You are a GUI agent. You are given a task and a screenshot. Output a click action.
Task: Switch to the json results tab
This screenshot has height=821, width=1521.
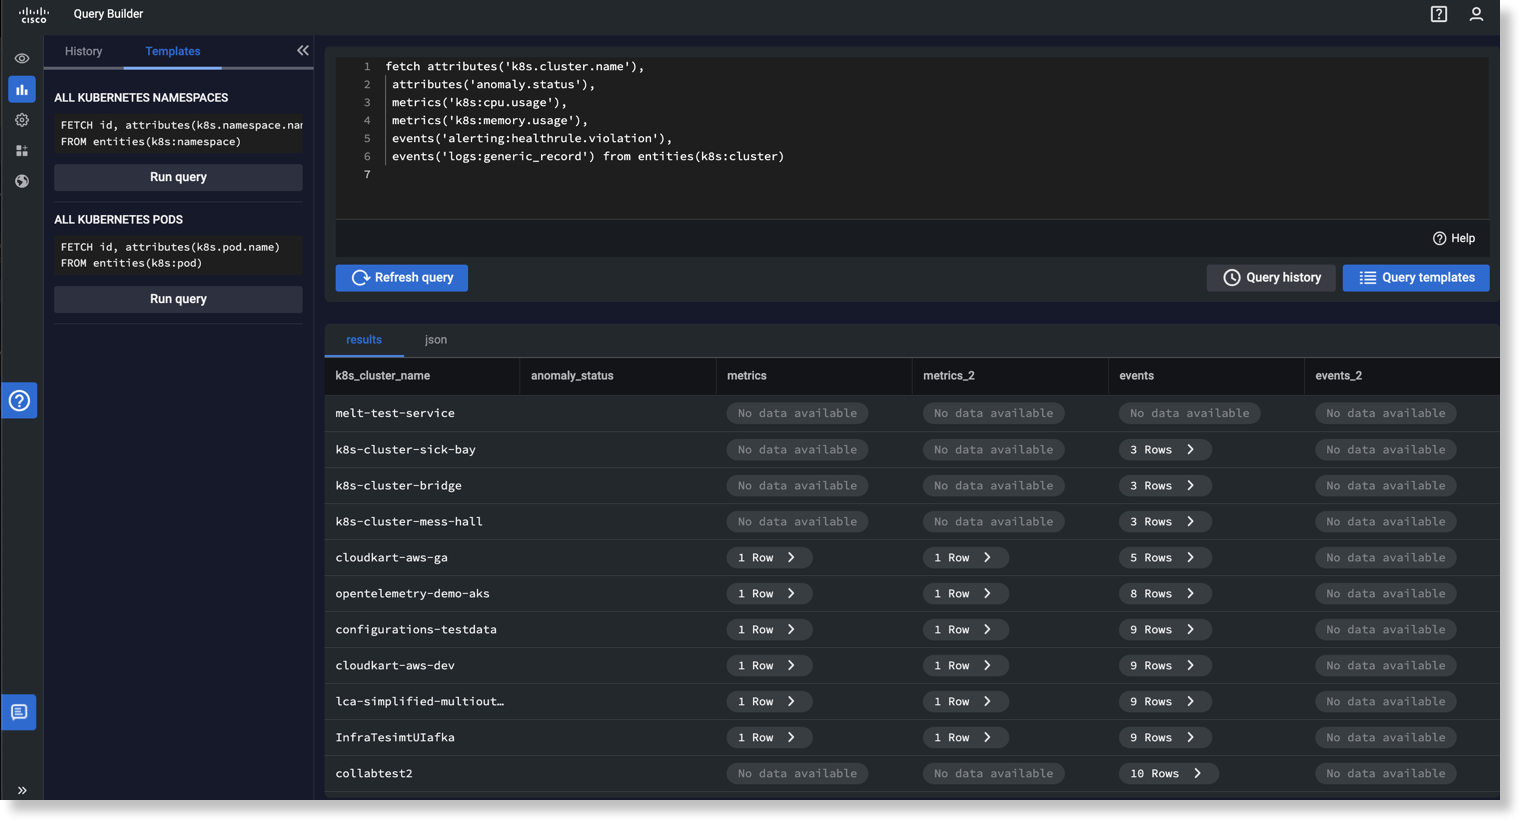[x=436, y=339]
